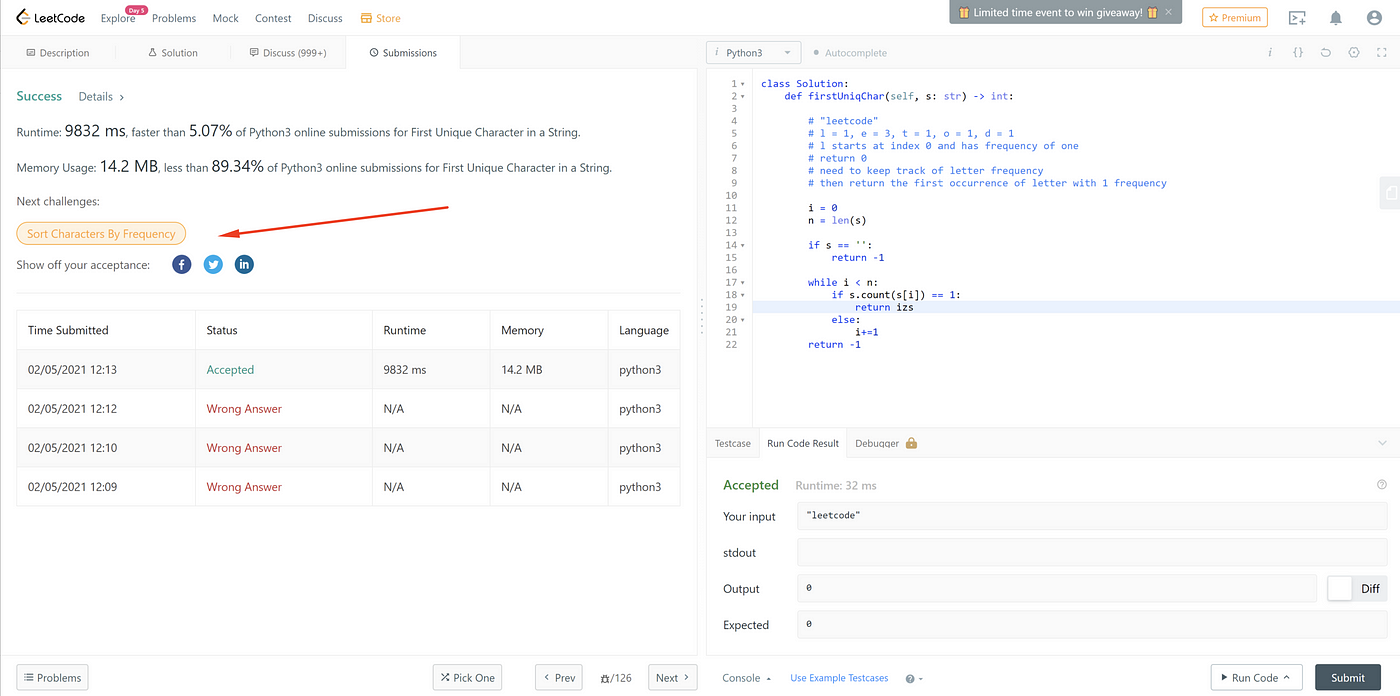Open Sort Characters By Frequency challenge

pos(101,234)
